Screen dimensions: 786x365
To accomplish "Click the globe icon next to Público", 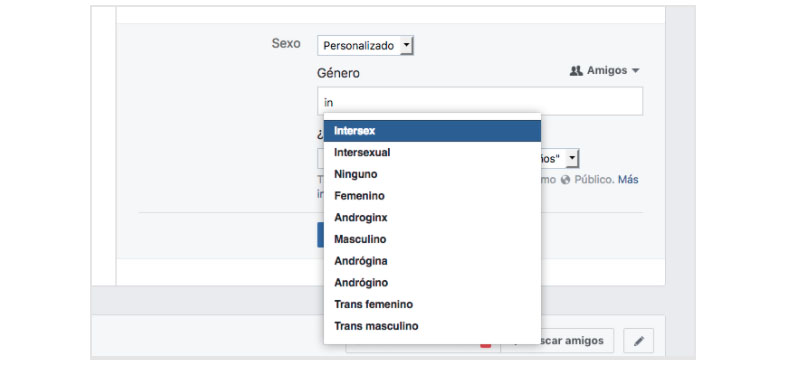I will 565,180.
